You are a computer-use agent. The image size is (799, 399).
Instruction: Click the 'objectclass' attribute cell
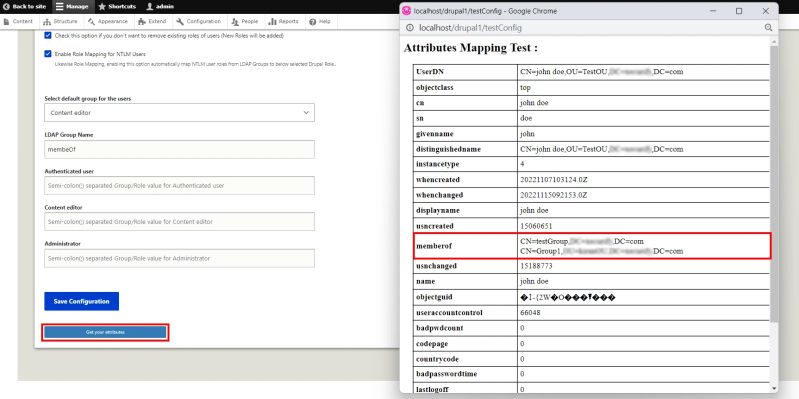(x=465, y=88)
